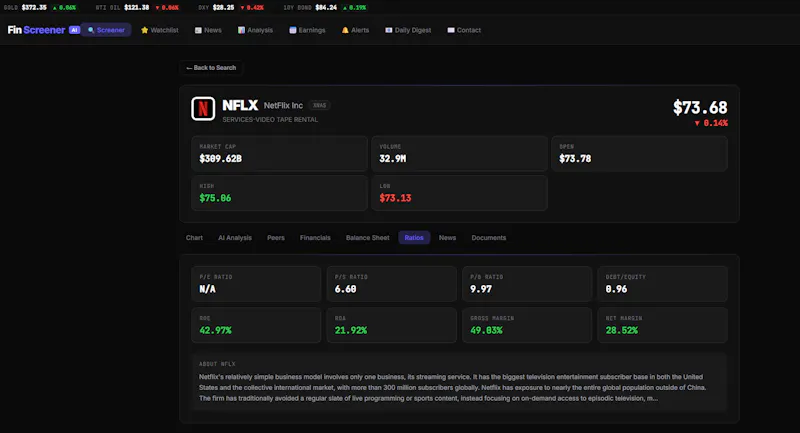Click the current price $73.68
Image resolution: width=800 pixels, height=433 pixels.
pos(700,108)
